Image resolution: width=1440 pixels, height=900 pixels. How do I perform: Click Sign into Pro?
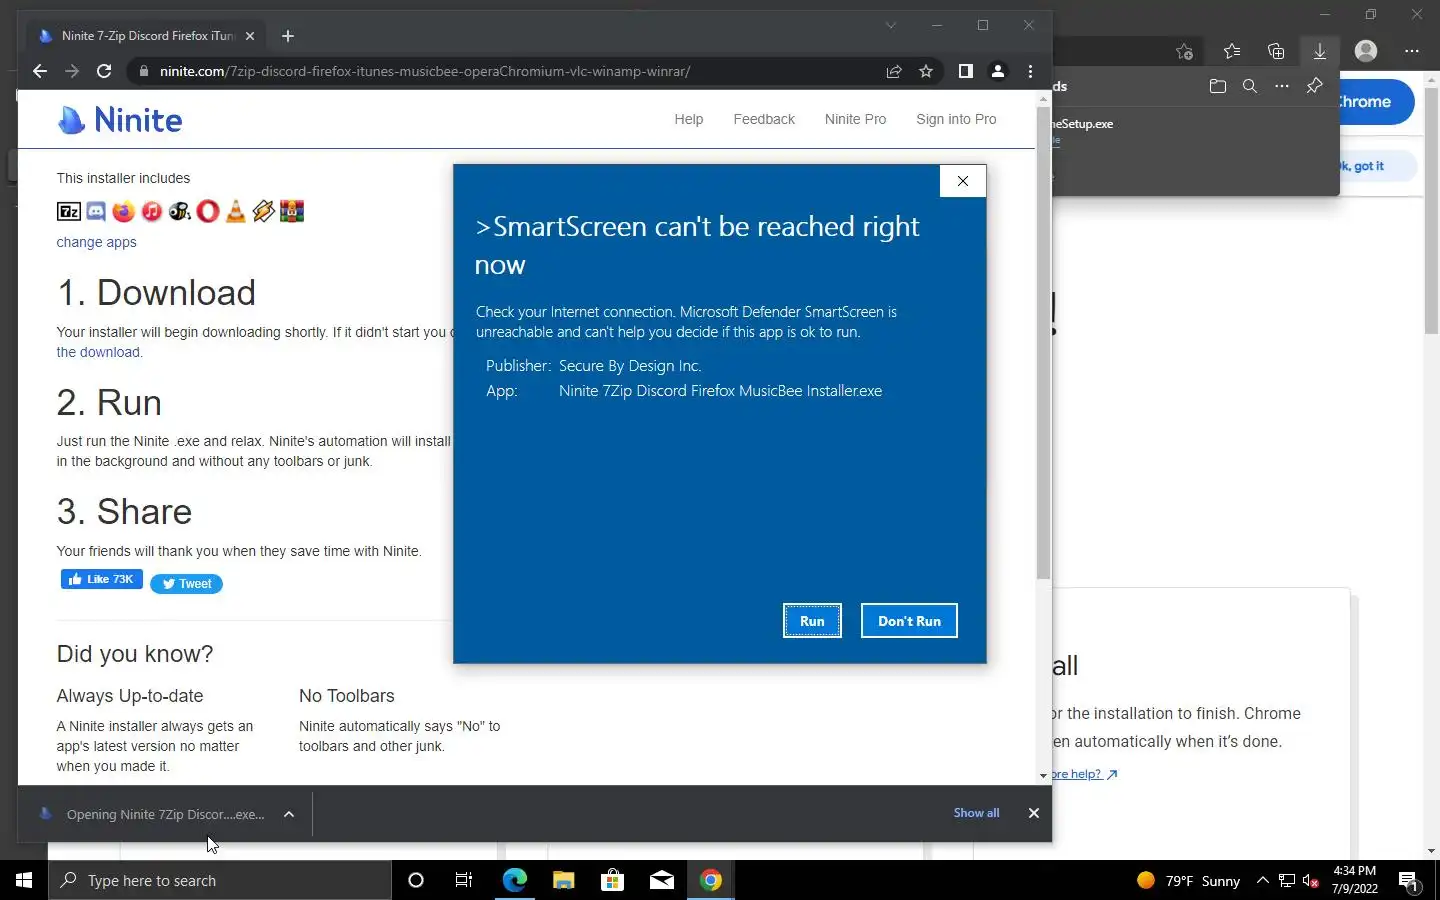coord(956,119)
